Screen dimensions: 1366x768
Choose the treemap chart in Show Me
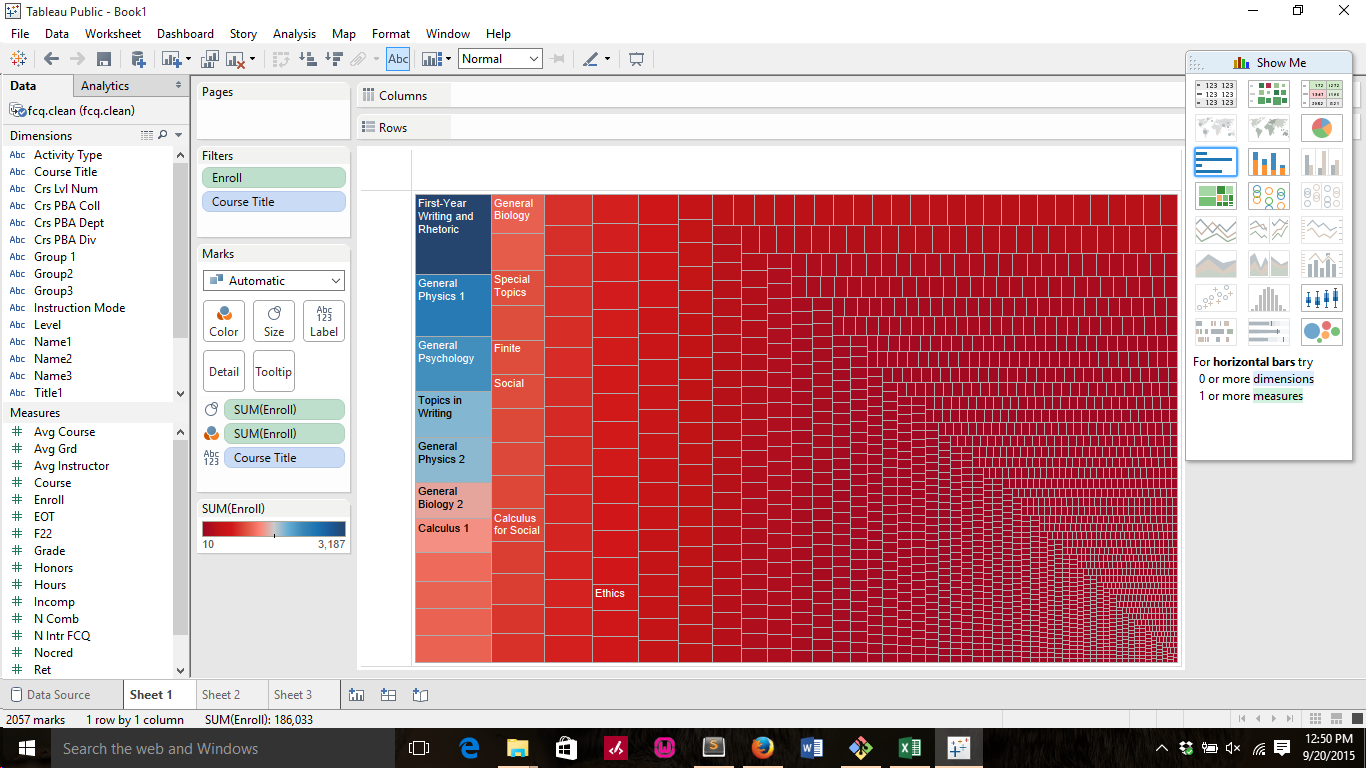pos(1215,196)
